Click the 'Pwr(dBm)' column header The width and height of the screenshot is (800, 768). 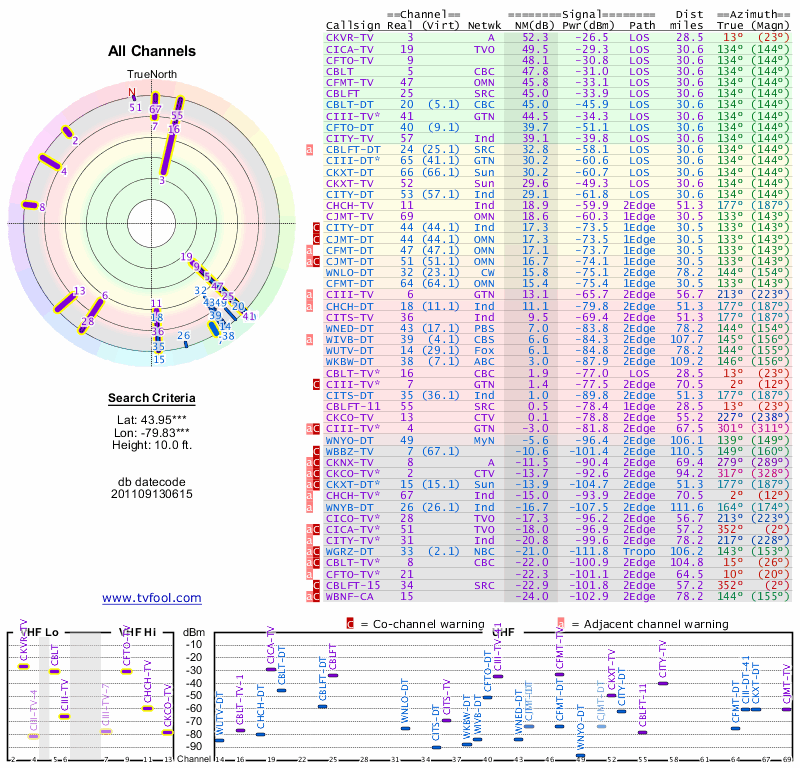[x=589, y=26]
